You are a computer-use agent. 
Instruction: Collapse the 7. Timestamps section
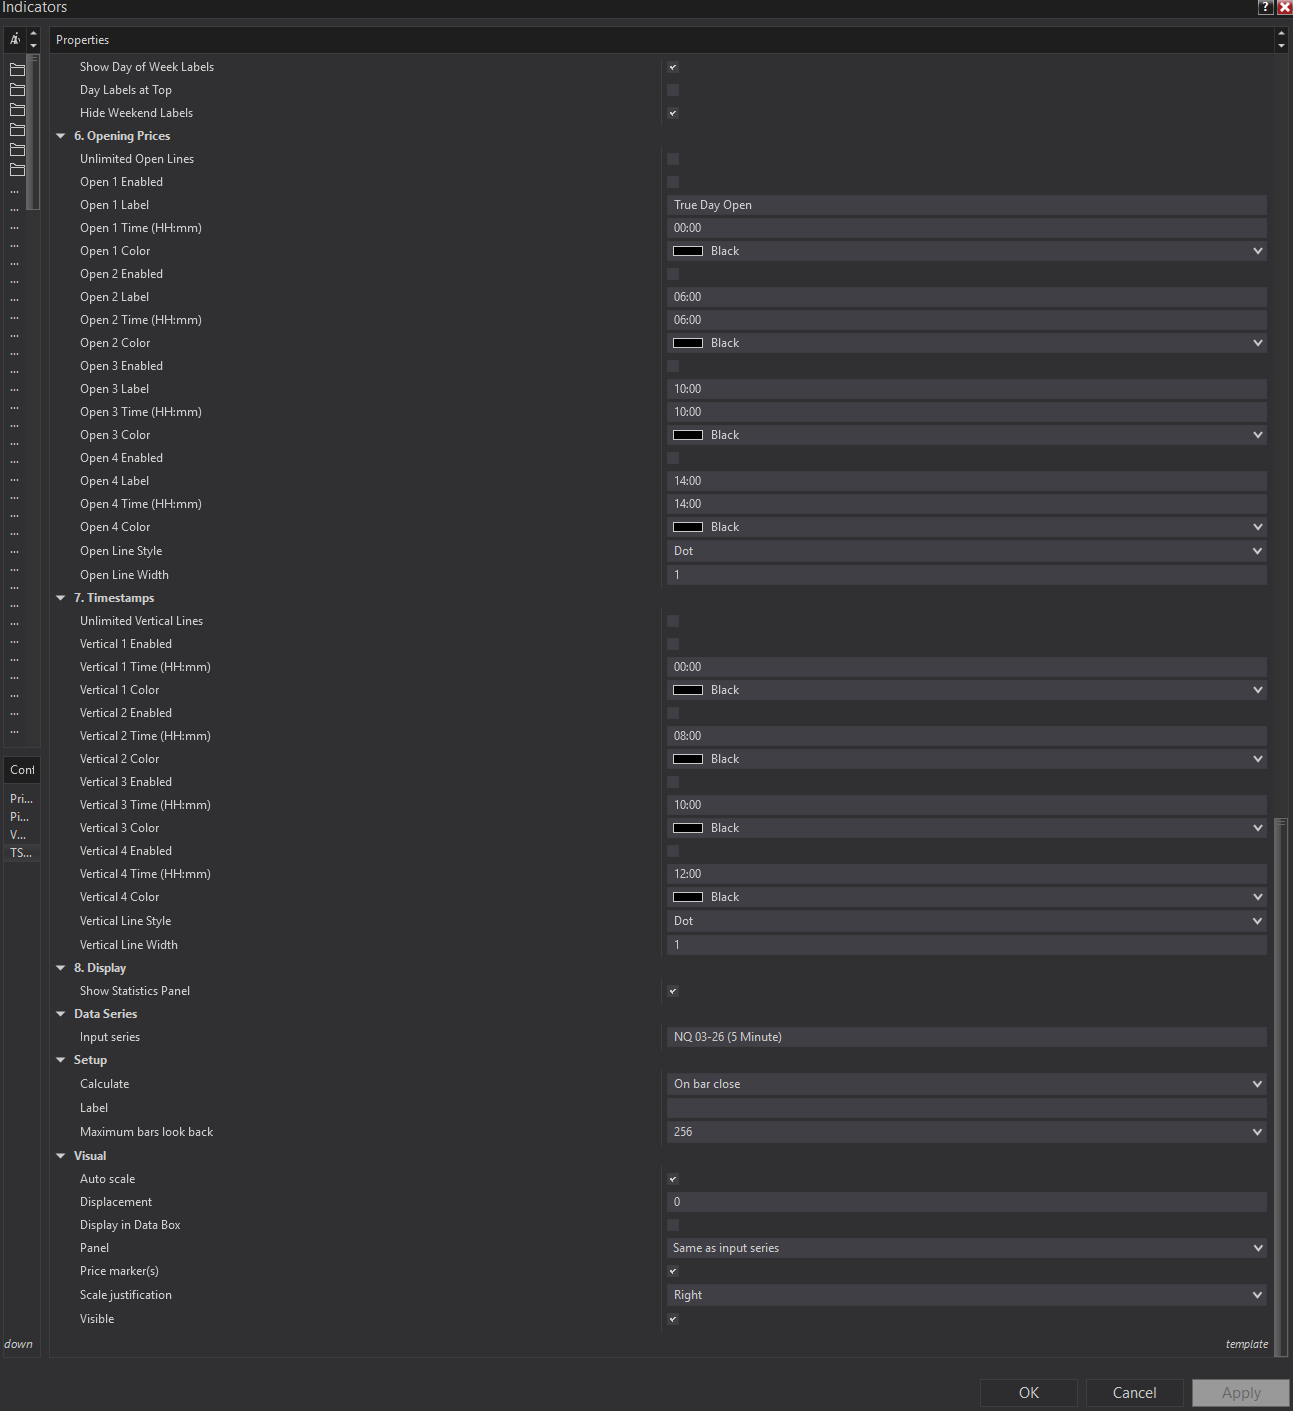tap(61, 598)
